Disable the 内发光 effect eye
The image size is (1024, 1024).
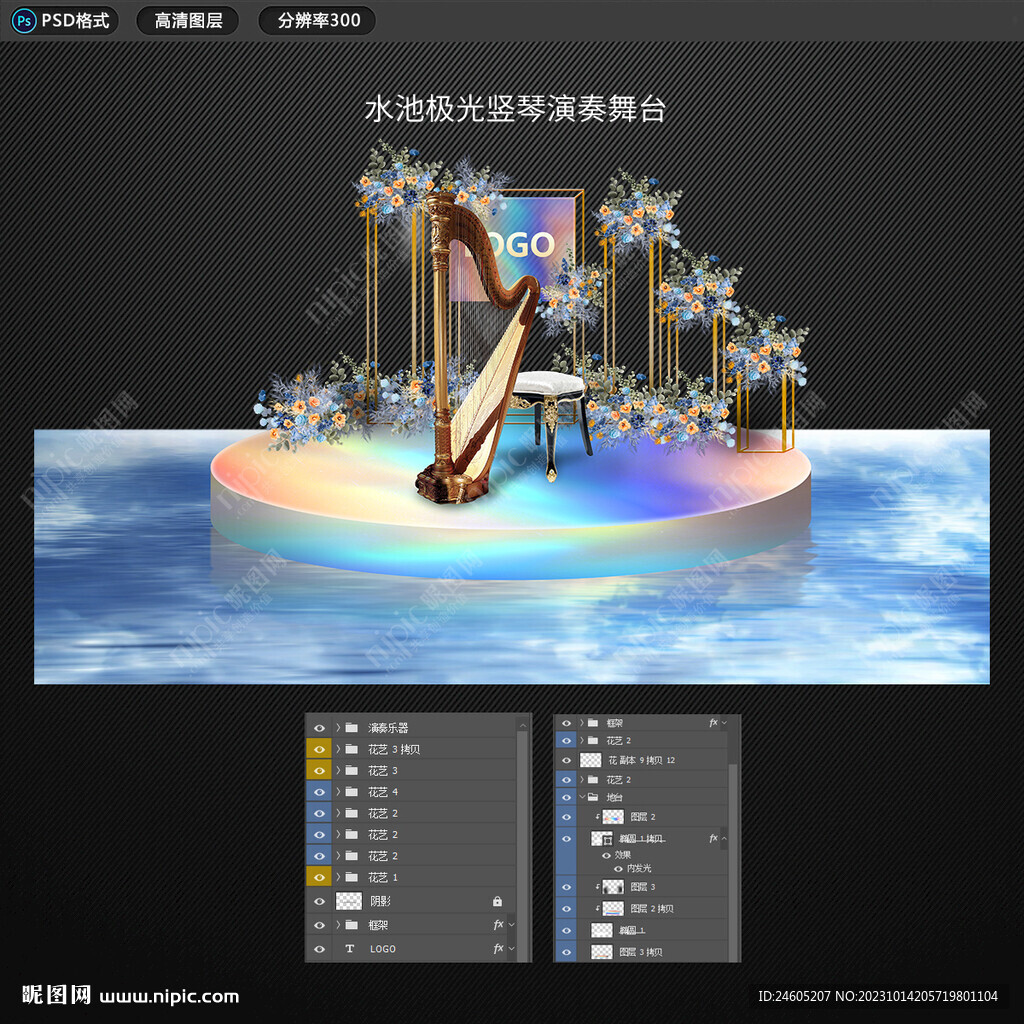coord(618,869)
